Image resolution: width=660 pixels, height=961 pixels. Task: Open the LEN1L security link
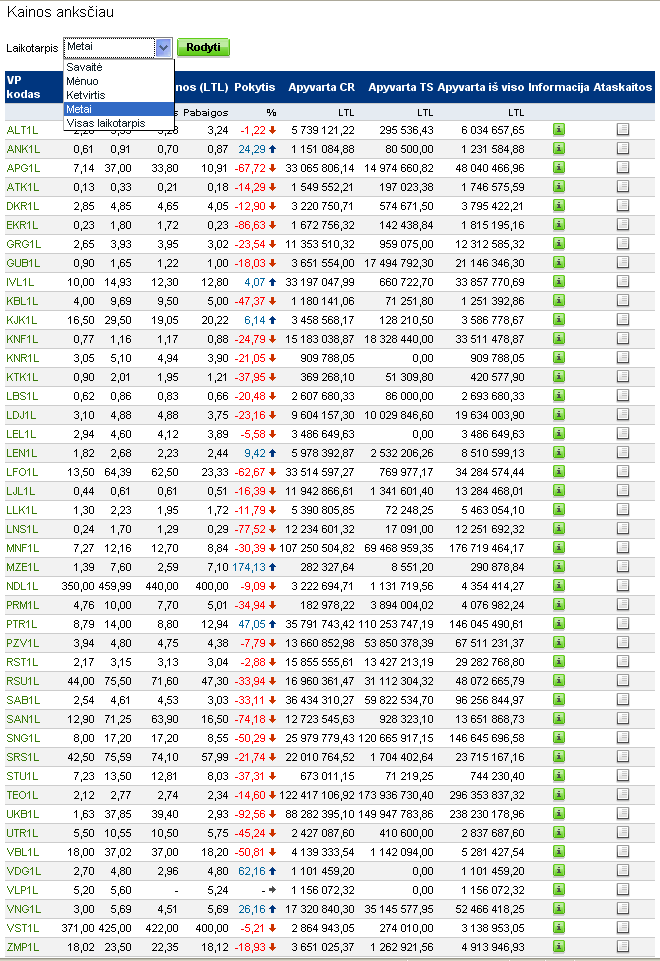coord(21,453)
